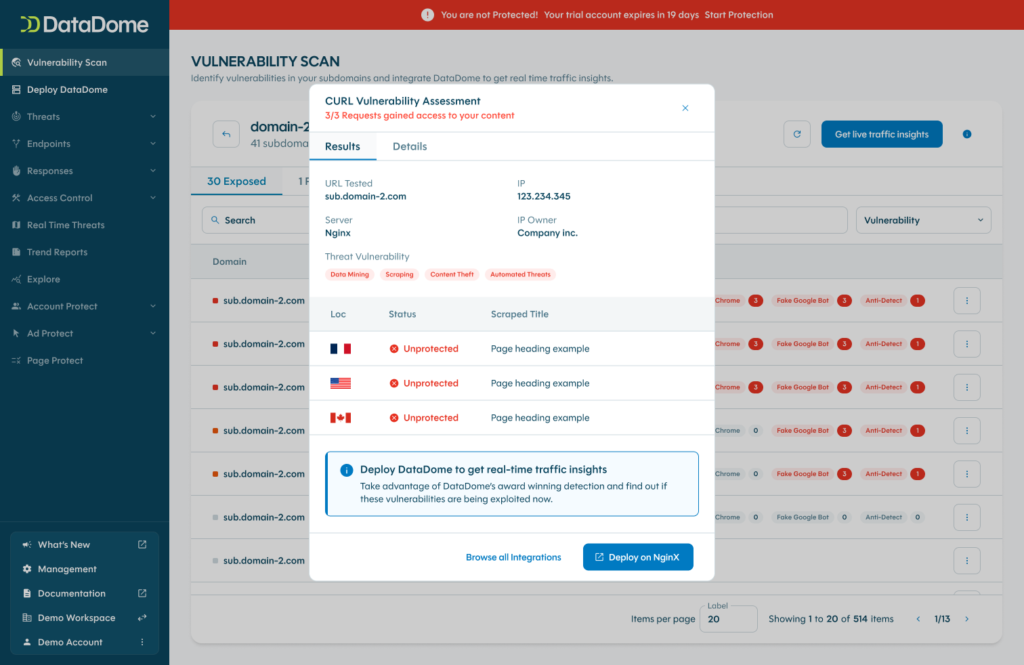The height and width of the screenshot is (665, 1024).
Task: Click the Deploy on NginX button
Action: tap(638, 557)
